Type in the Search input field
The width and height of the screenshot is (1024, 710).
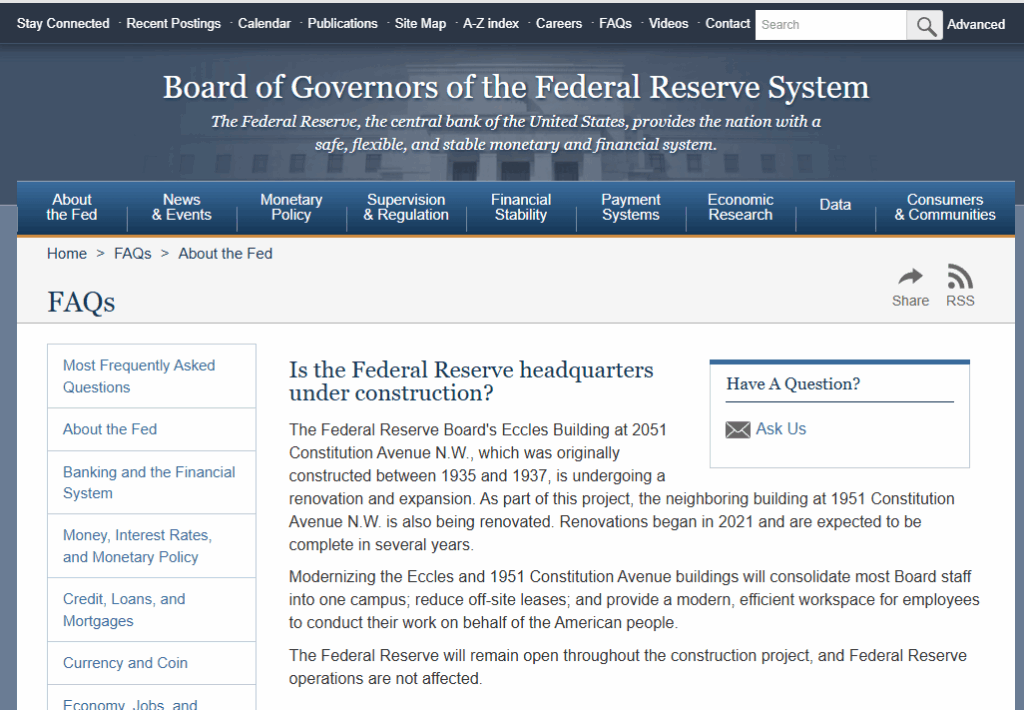pyautogui.click(x=830, y=25)
